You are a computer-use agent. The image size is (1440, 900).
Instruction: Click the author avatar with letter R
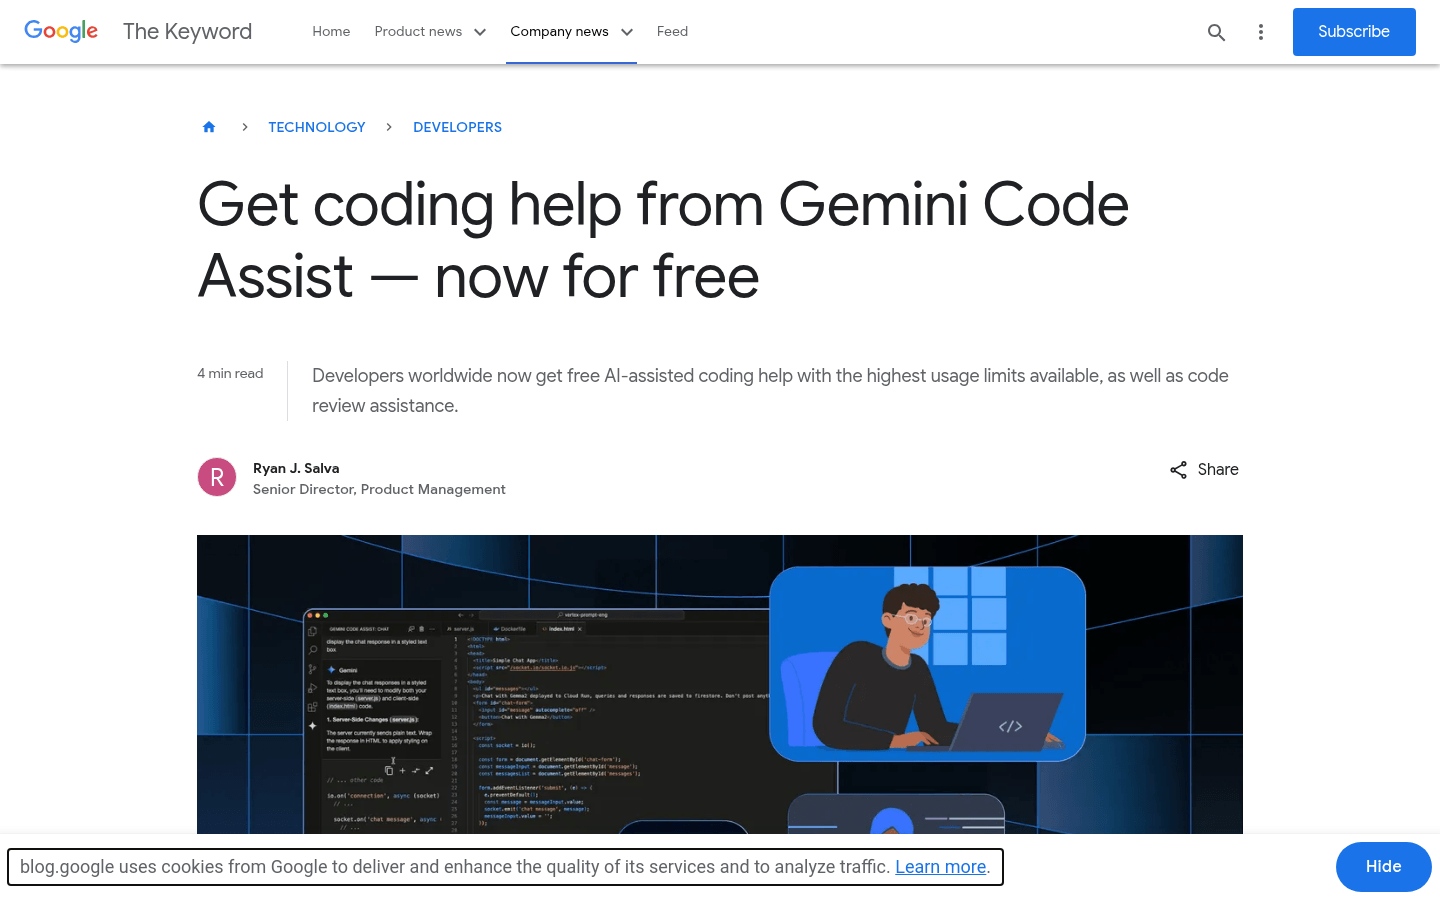217,477
